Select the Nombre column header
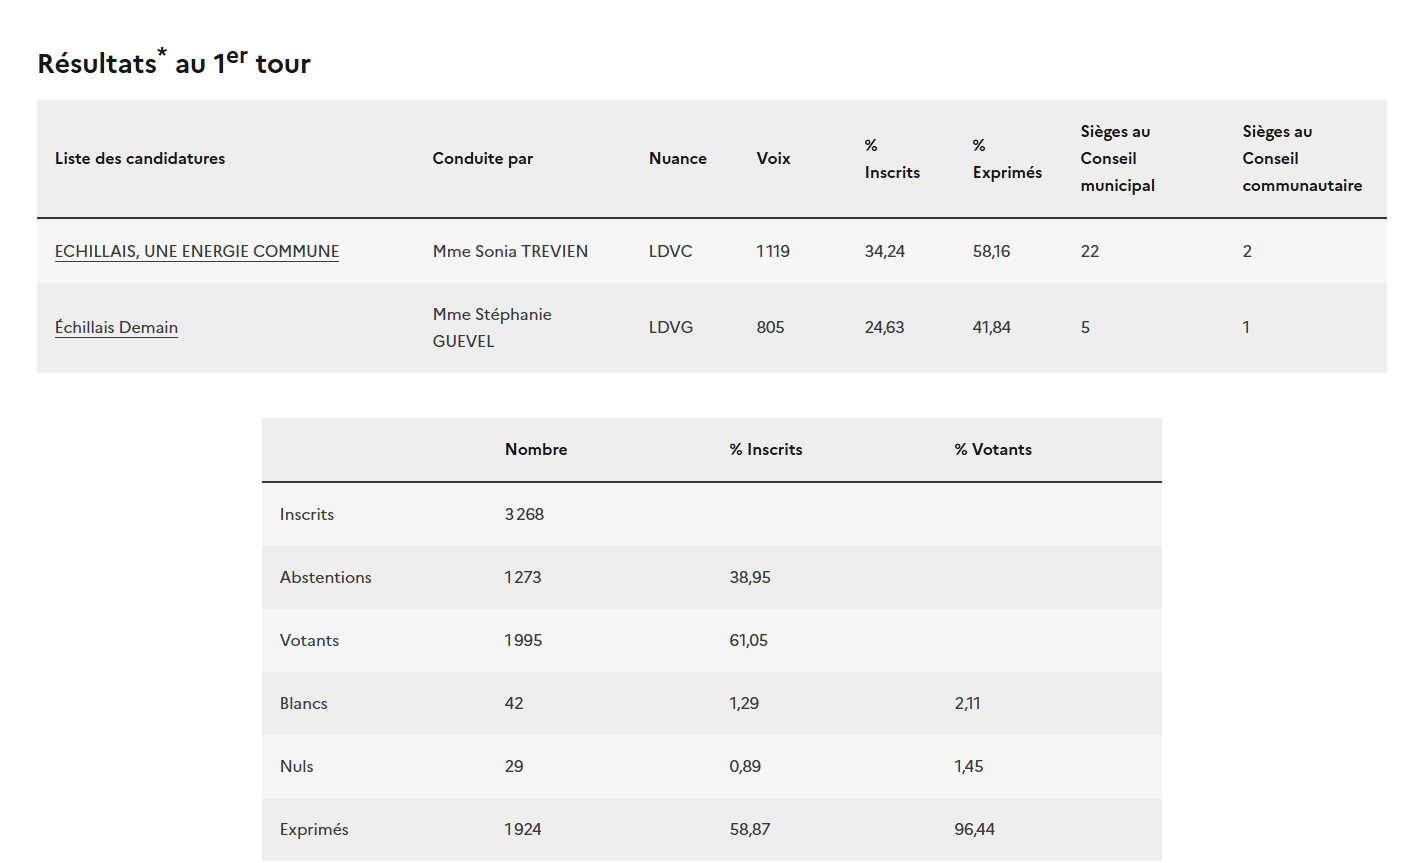 536,449
